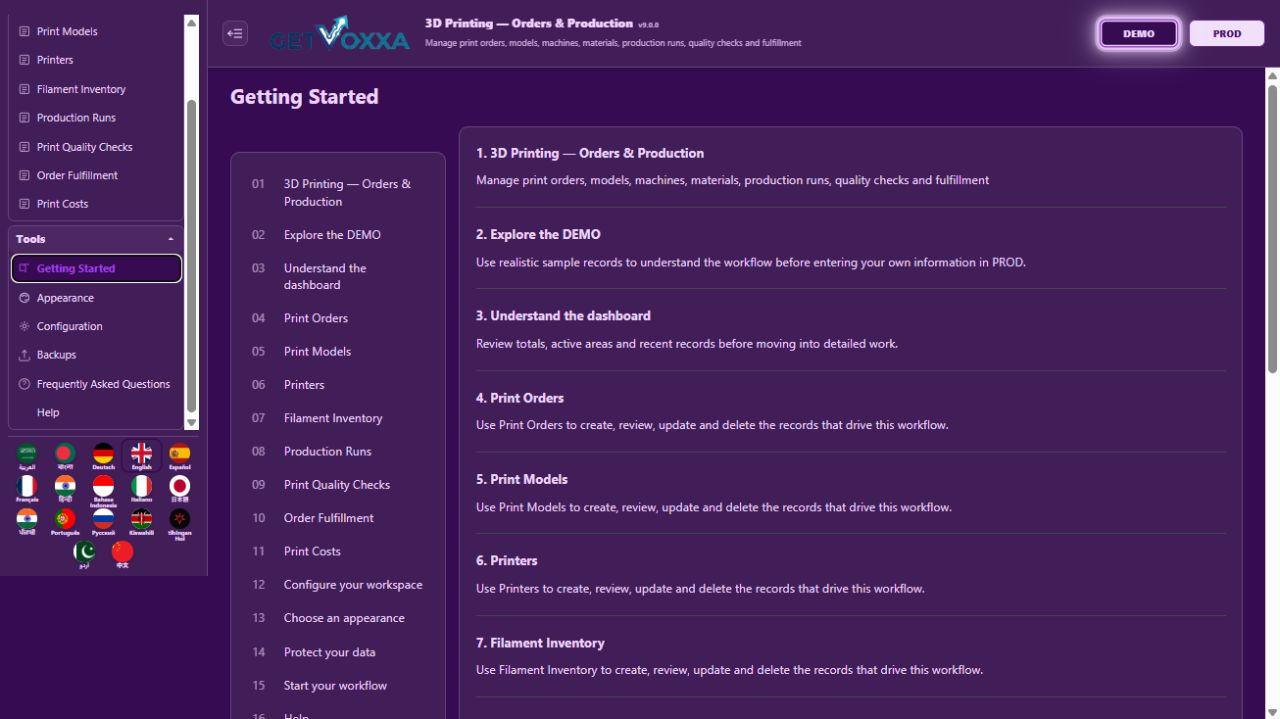Switch language to Português flag
Screen dimensions: 1280x719
(x=65, y=522)
